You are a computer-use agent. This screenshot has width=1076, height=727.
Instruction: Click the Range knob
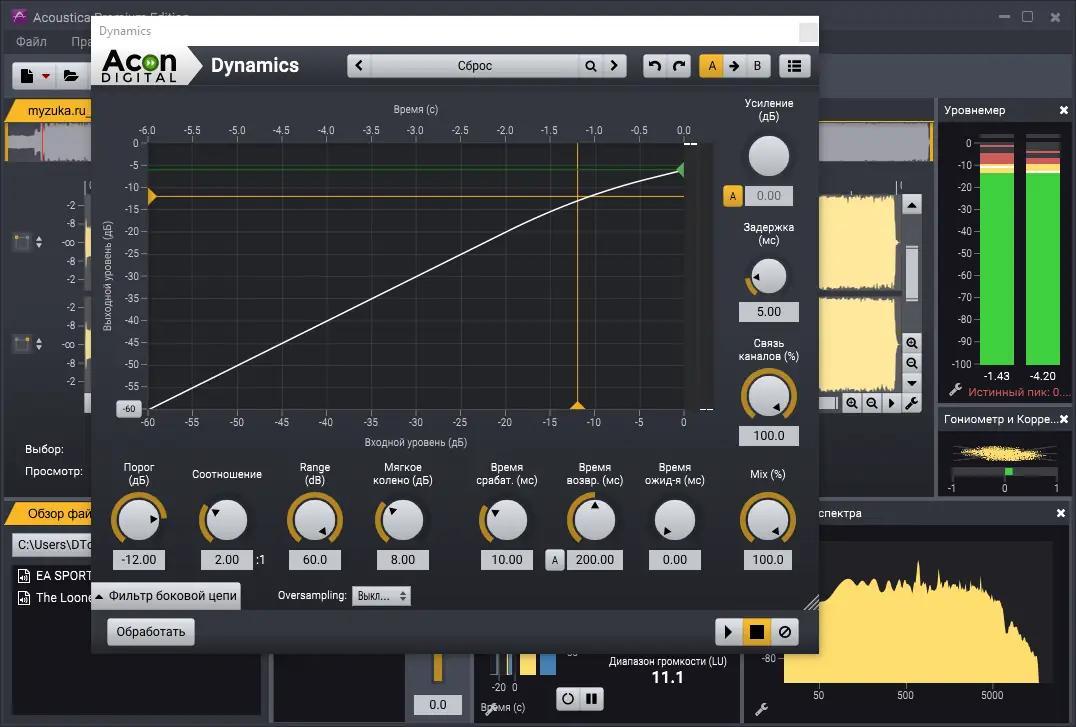coord(315,520)
